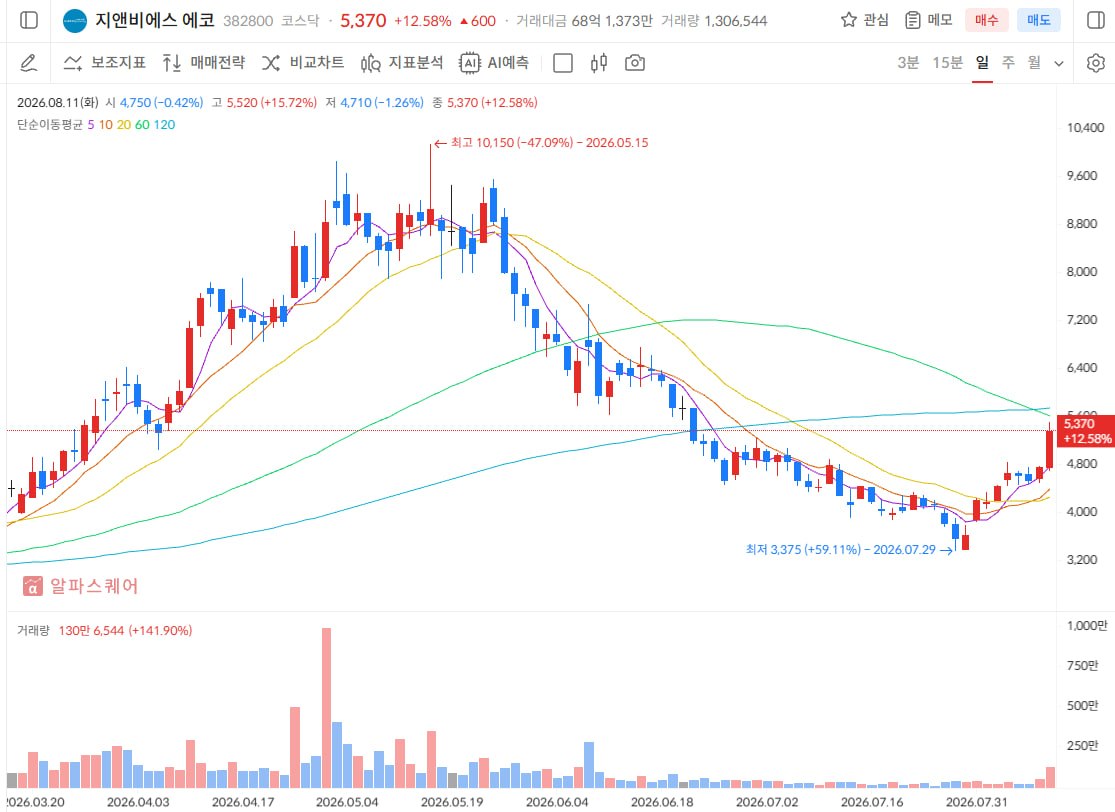Open 매매전략 trading strategy menu
This screenshot has height=812, width=1115.
203,63
